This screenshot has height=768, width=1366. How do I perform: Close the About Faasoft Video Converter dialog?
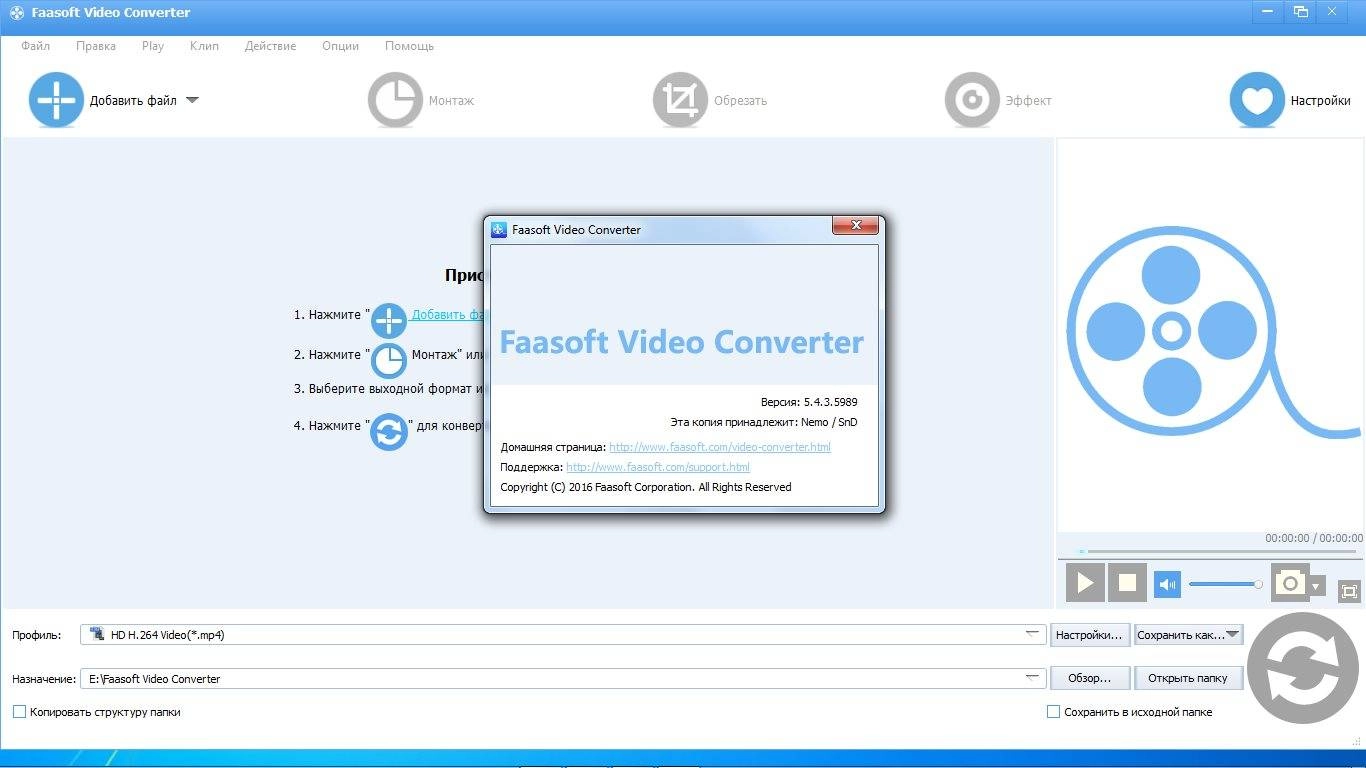click(x=856, y=226)
